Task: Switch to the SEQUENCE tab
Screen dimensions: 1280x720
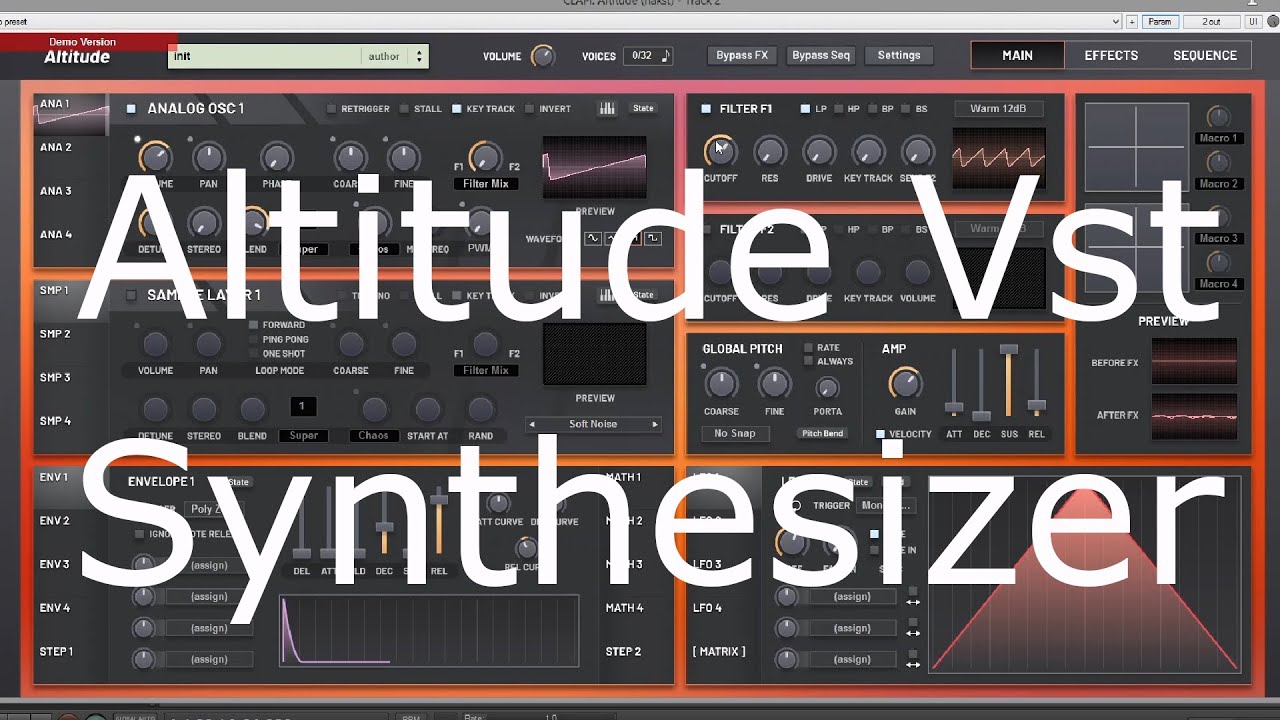Action: 1205,56
